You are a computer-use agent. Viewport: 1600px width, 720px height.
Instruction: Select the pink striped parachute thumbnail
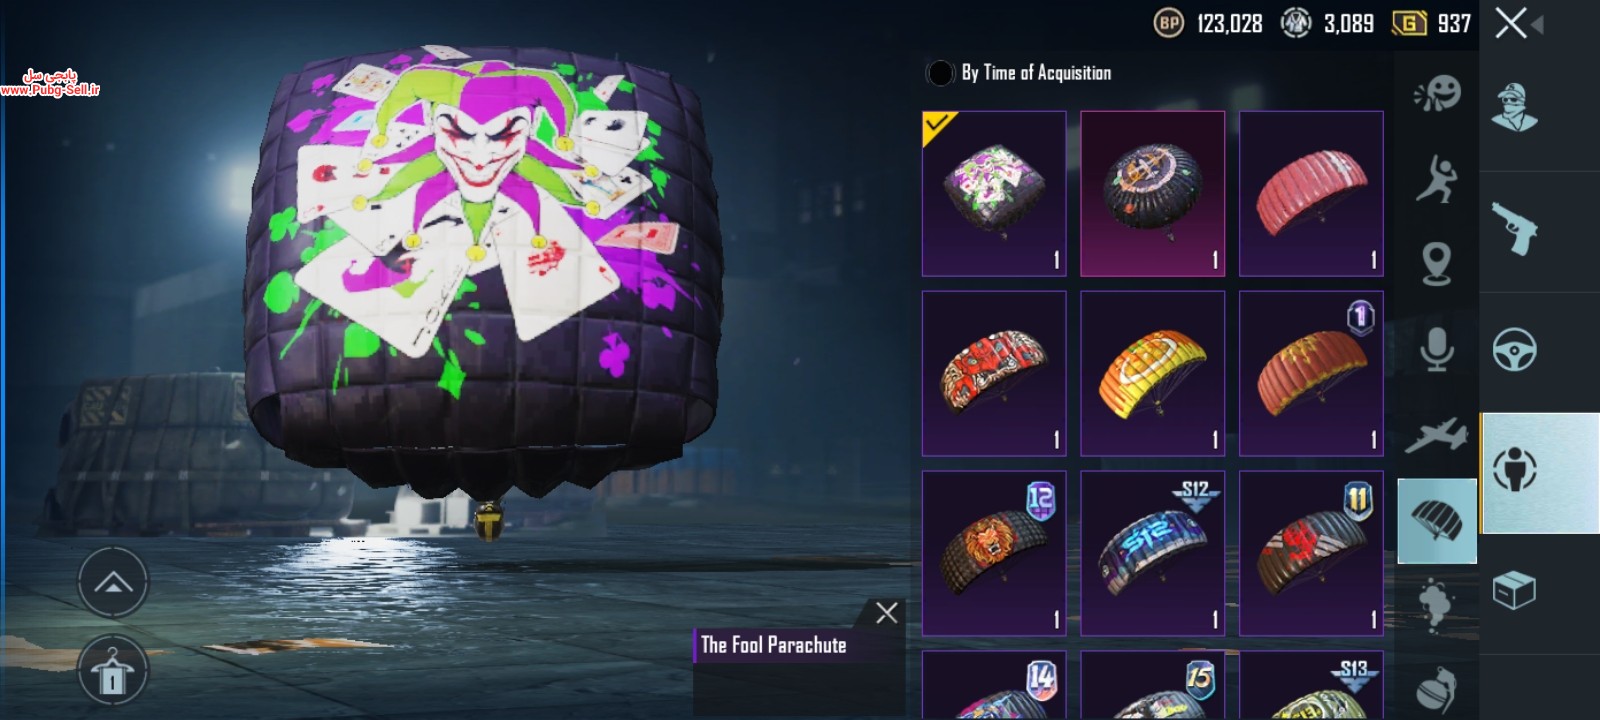(1311, 193)
